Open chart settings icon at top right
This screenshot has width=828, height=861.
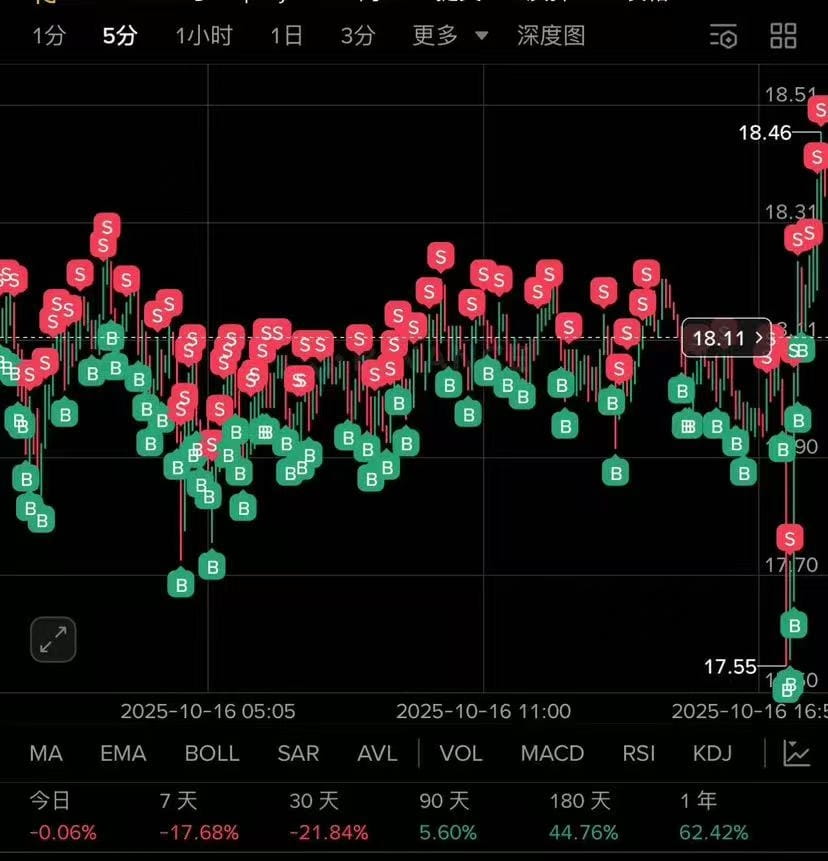723,37
